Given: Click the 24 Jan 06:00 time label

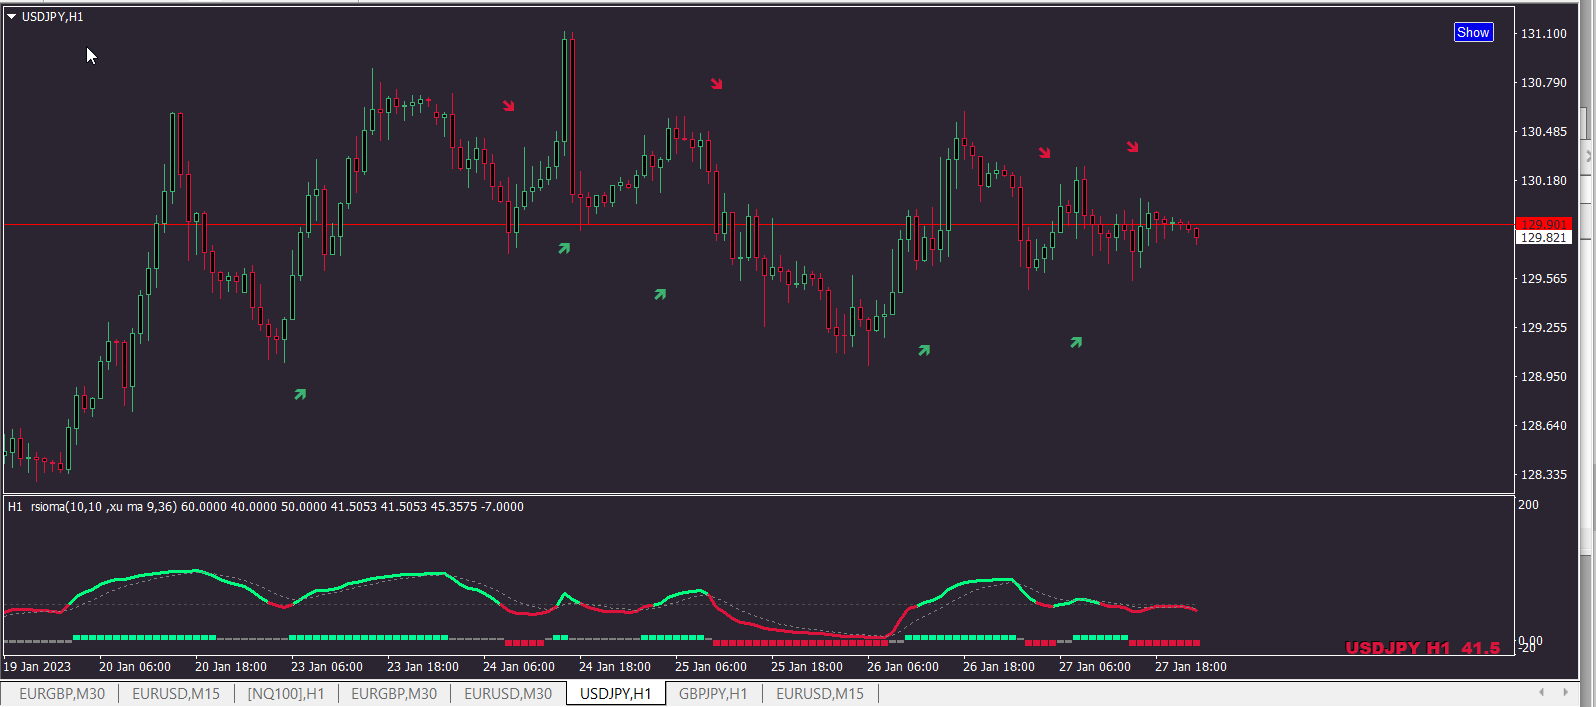Looking at the screenshot, I should click(519, 666).
